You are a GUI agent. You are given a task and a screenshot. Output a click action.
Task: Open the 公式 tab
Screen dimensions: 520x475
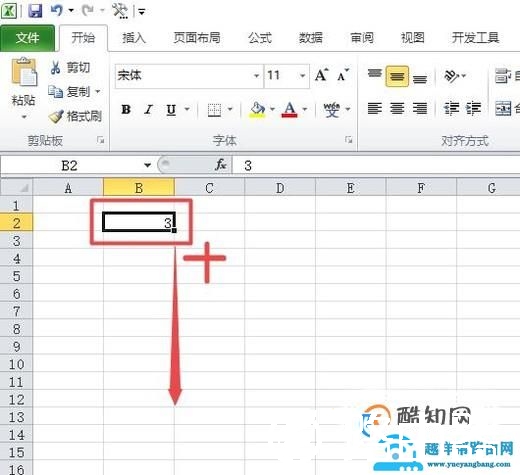click(x=260, y=38)
